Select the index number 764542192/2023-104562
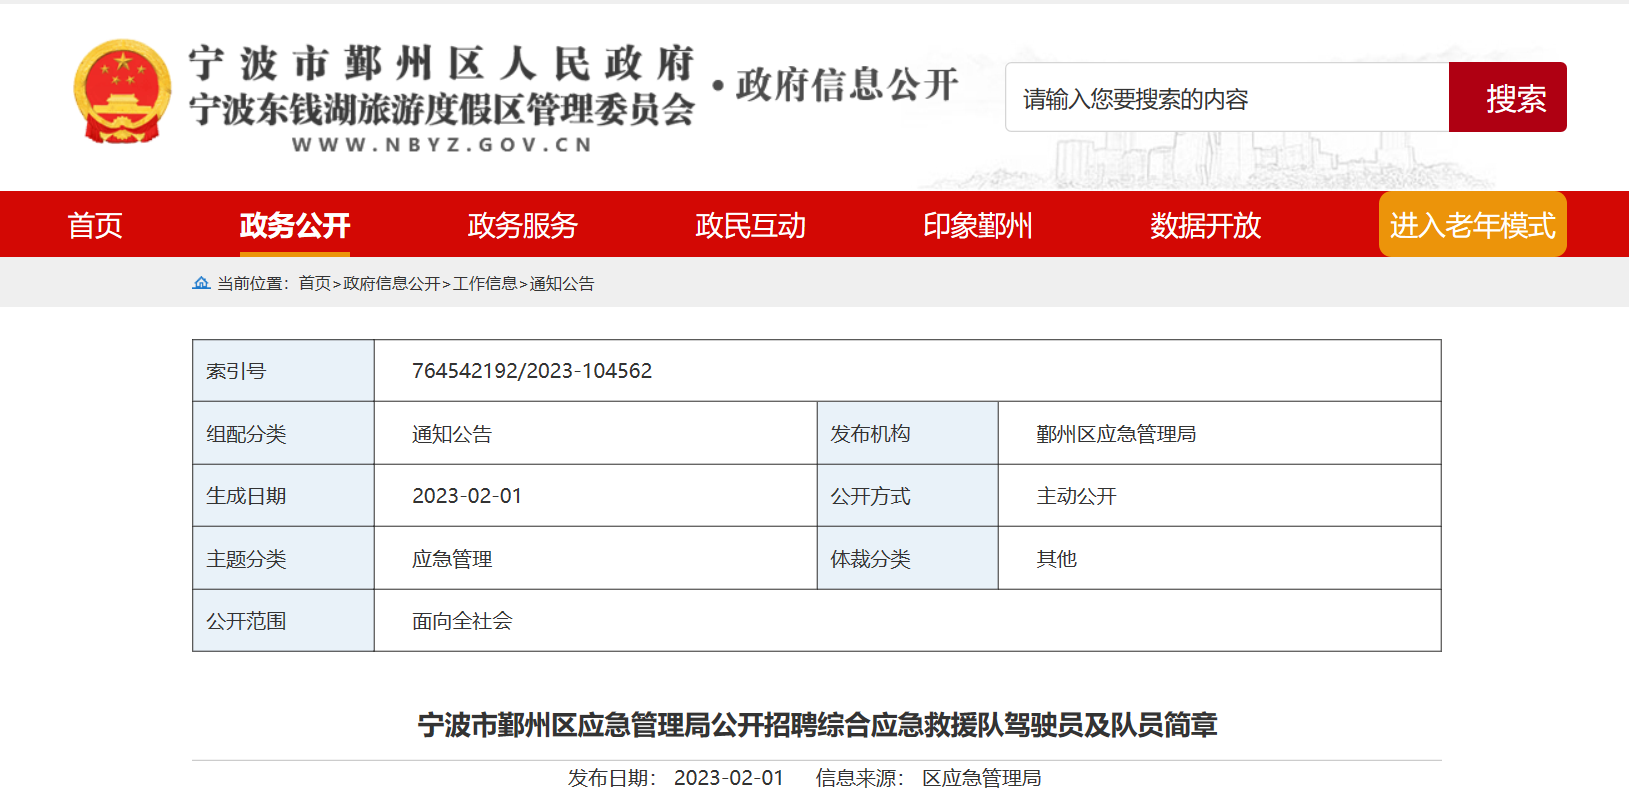The image size is (1629, 801). click(532, 371)
